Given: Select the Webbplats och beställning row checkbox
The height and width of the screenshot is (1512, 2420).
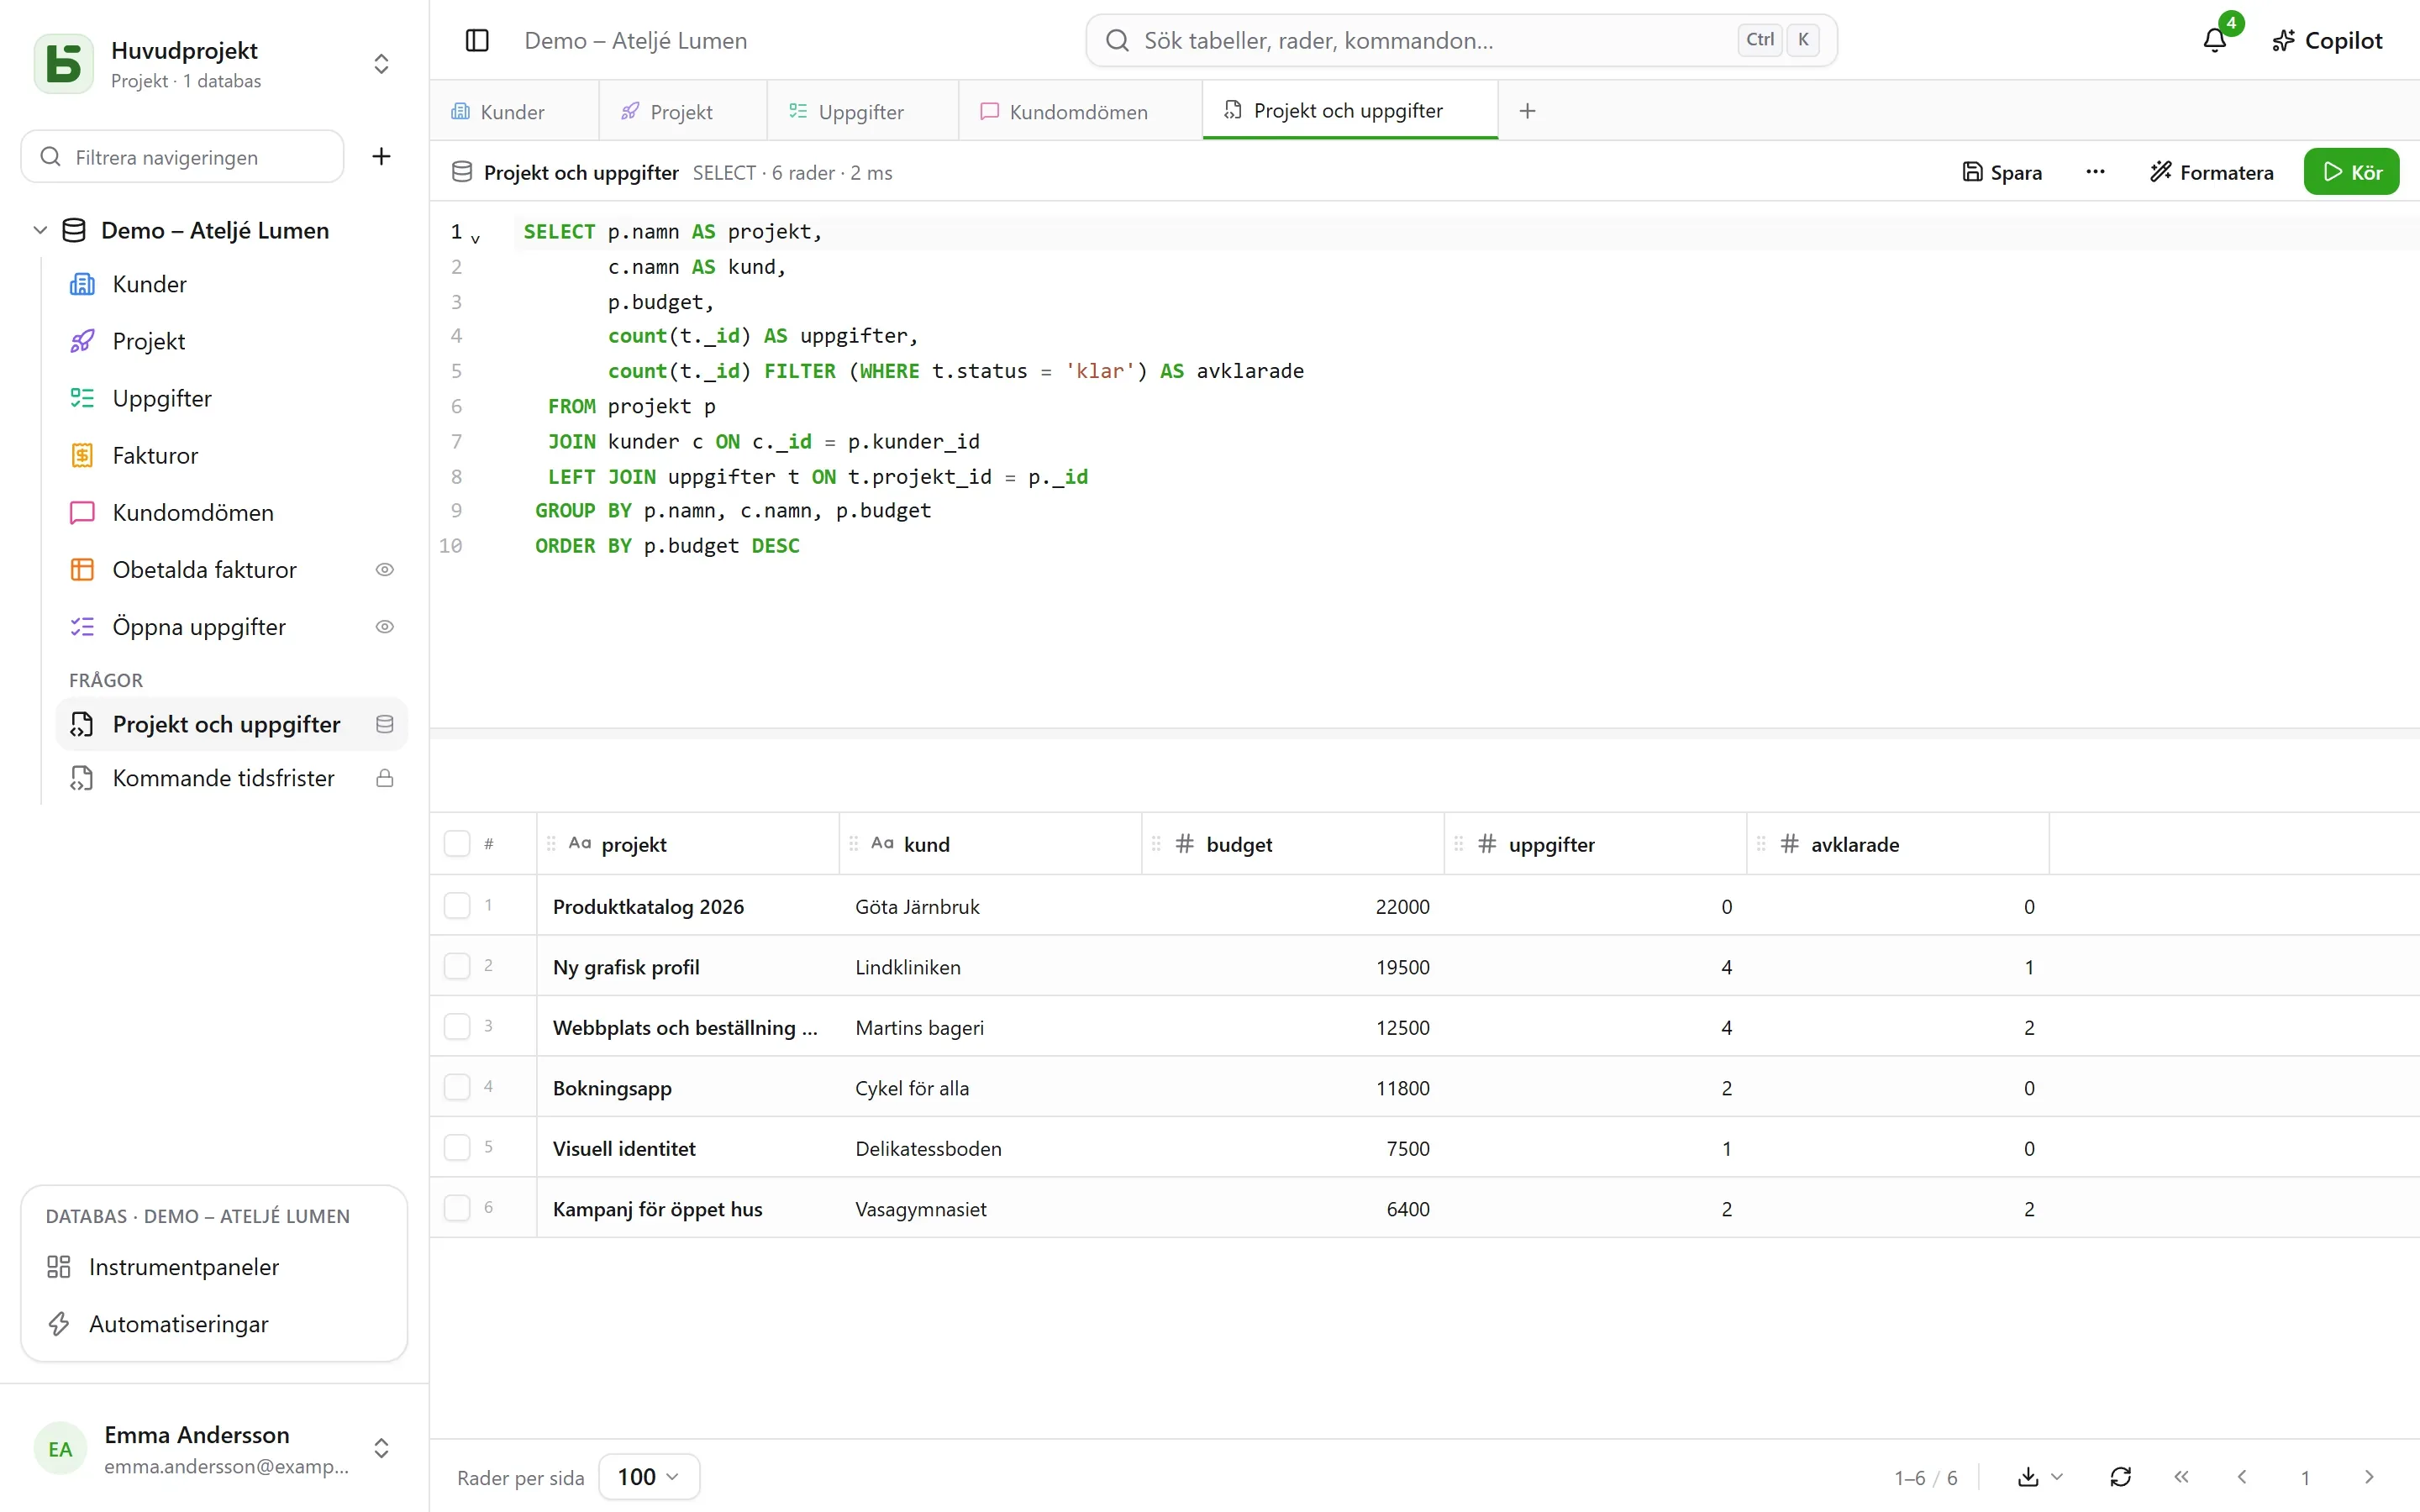Looking at the screenshot, I should [457, 1027].
